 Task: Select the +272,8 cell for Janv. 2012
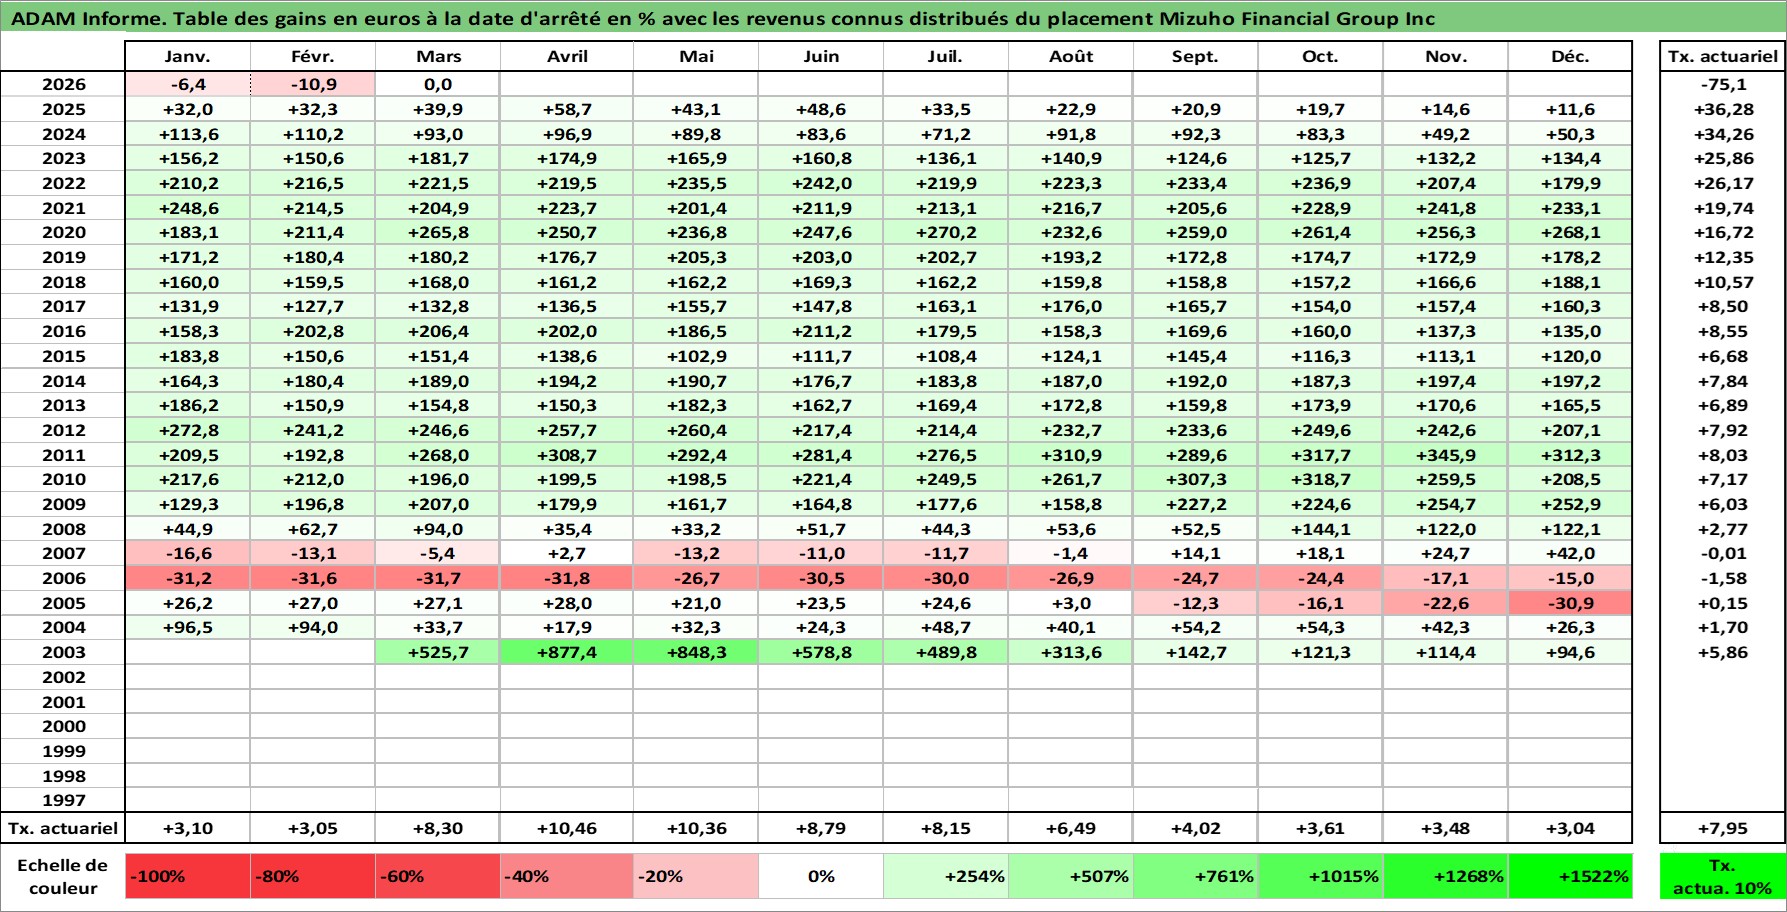(x=188, y=430)
